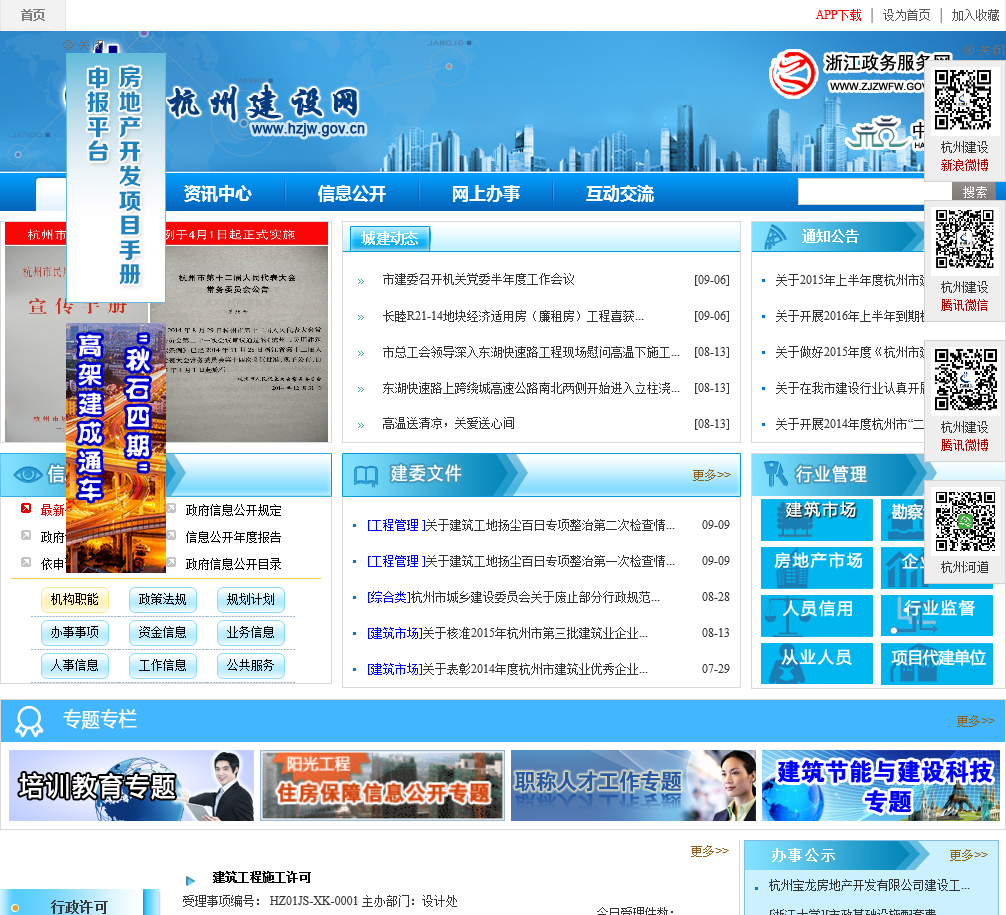Open the 首页 tab at top left
This screenshot has width=1006, height=915.
pyautogui.click(x=33, y=15)
